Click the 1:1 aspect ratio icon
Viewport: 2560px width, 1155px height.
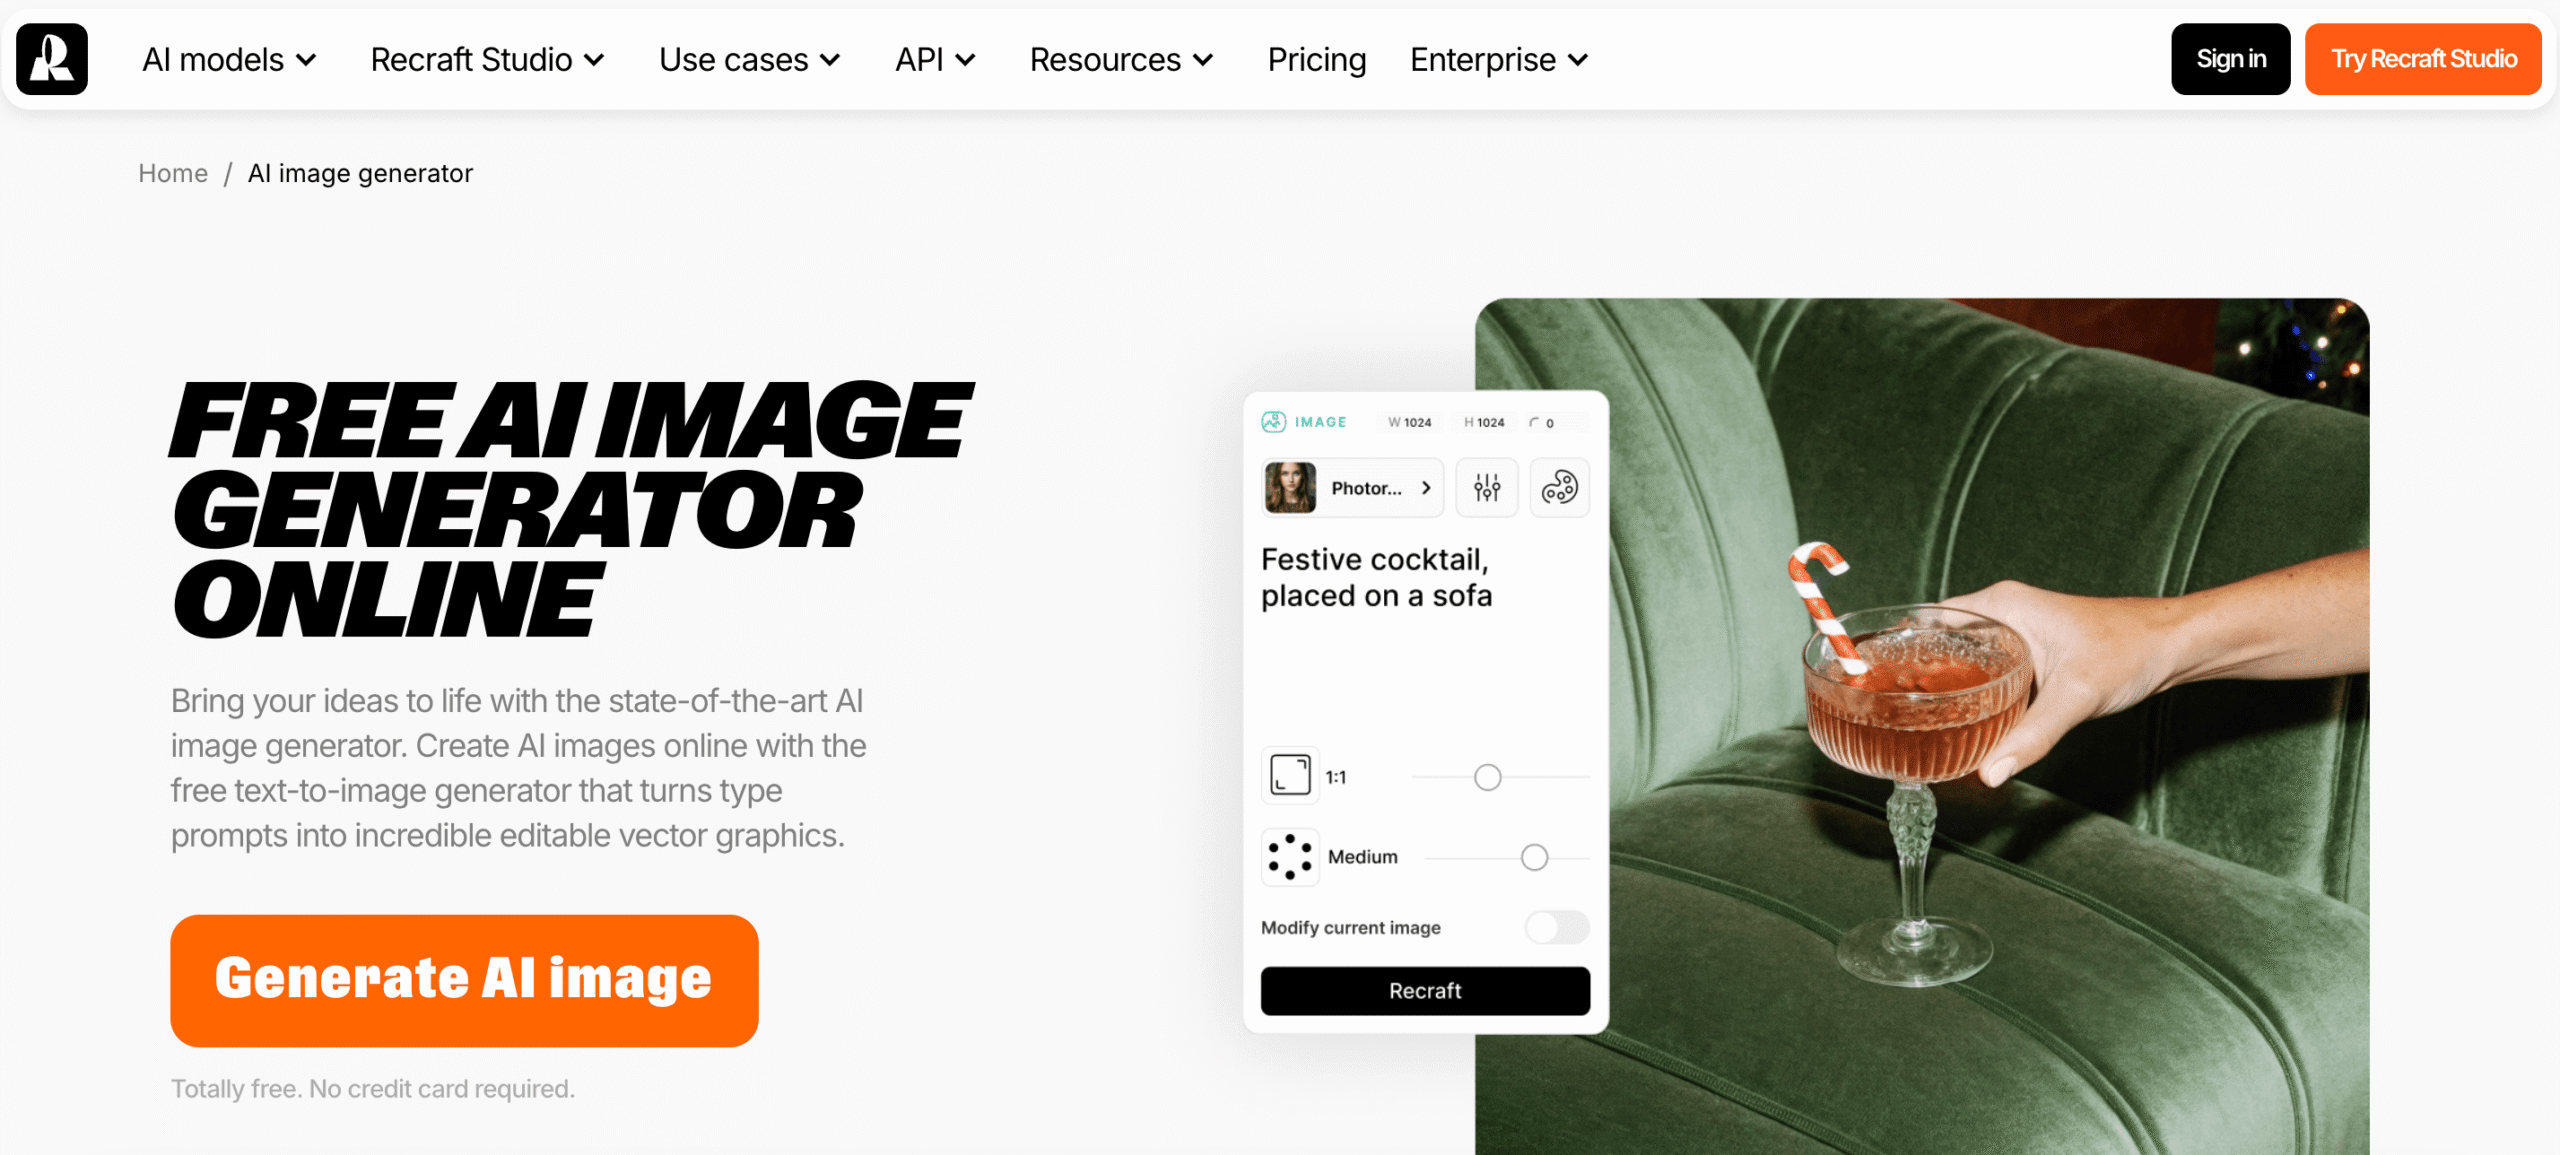1290,775
